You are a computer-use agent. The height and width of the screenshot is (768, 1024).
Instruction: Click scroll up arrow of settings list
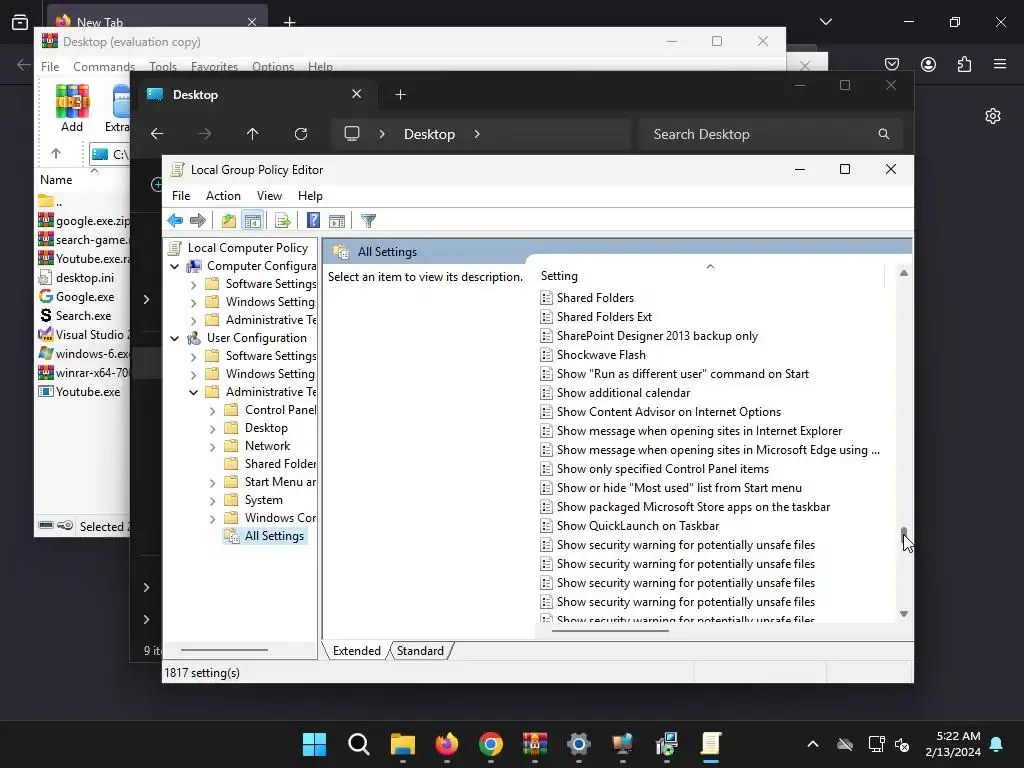click(904, 273)
